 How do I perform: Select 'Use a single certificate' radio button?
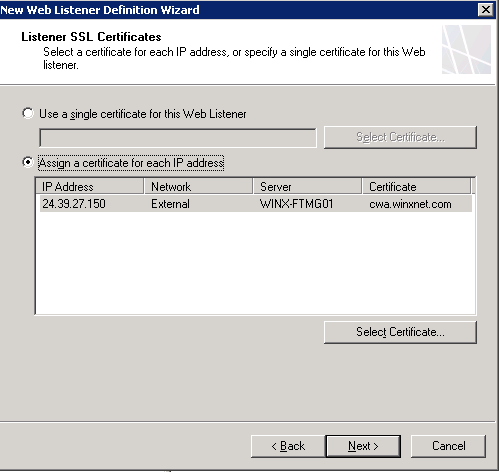(x=28, y=113)
